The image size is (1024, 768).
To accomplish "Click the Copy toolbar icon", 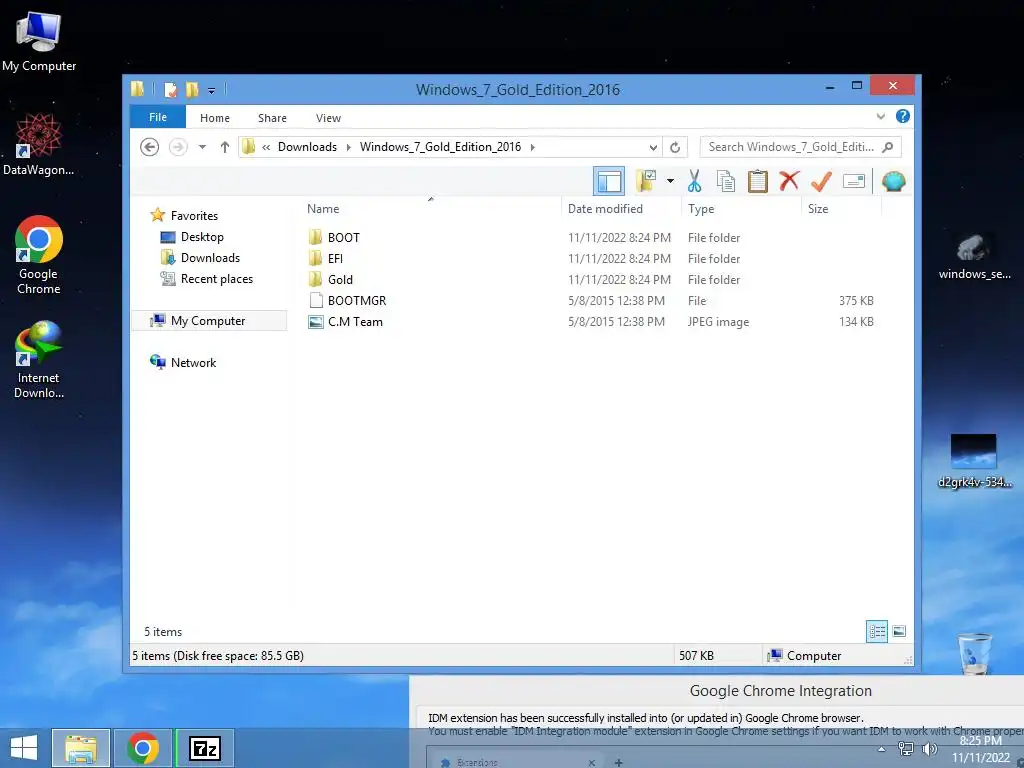I will point(726,181).
